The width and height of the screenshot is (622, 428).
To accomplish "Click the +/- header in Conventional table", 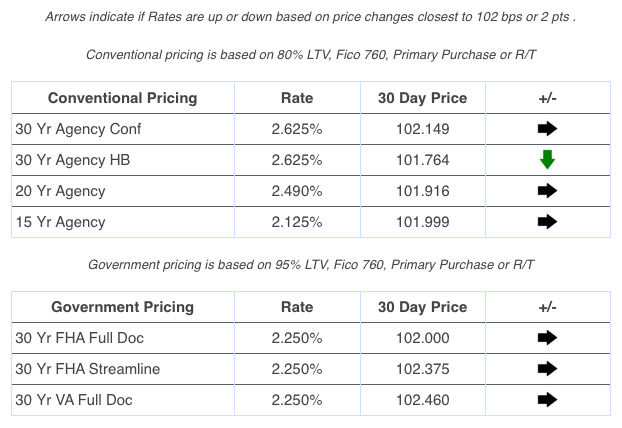I will 547,98.
